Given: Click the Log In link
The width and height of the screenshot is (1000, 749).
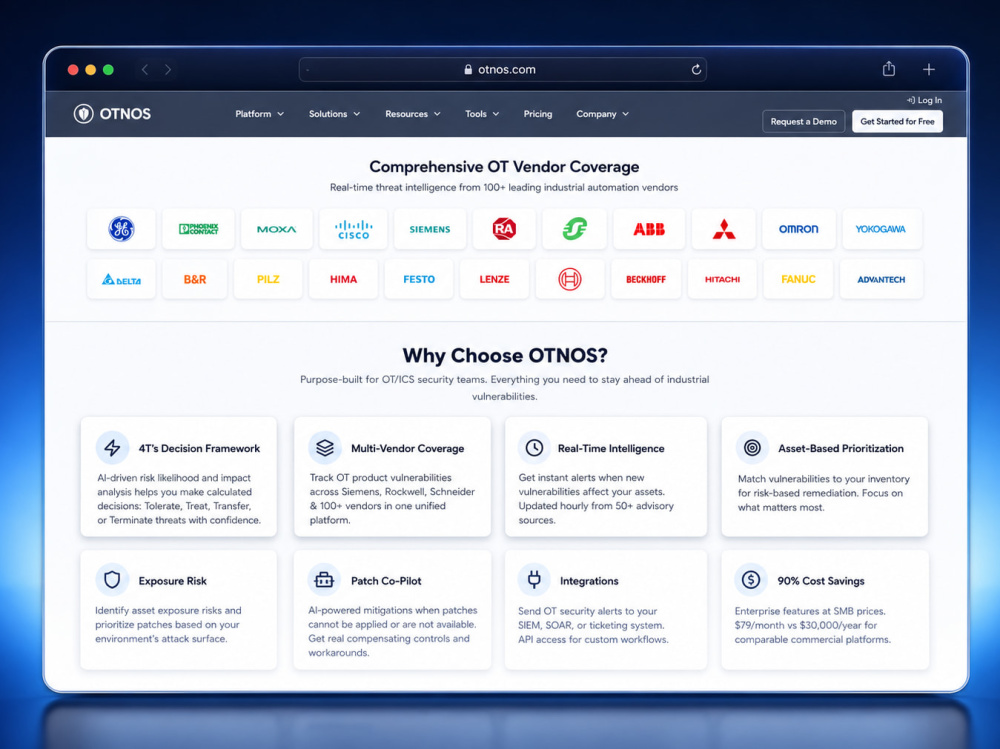Looking at the screenshot, I should point(924,100).
